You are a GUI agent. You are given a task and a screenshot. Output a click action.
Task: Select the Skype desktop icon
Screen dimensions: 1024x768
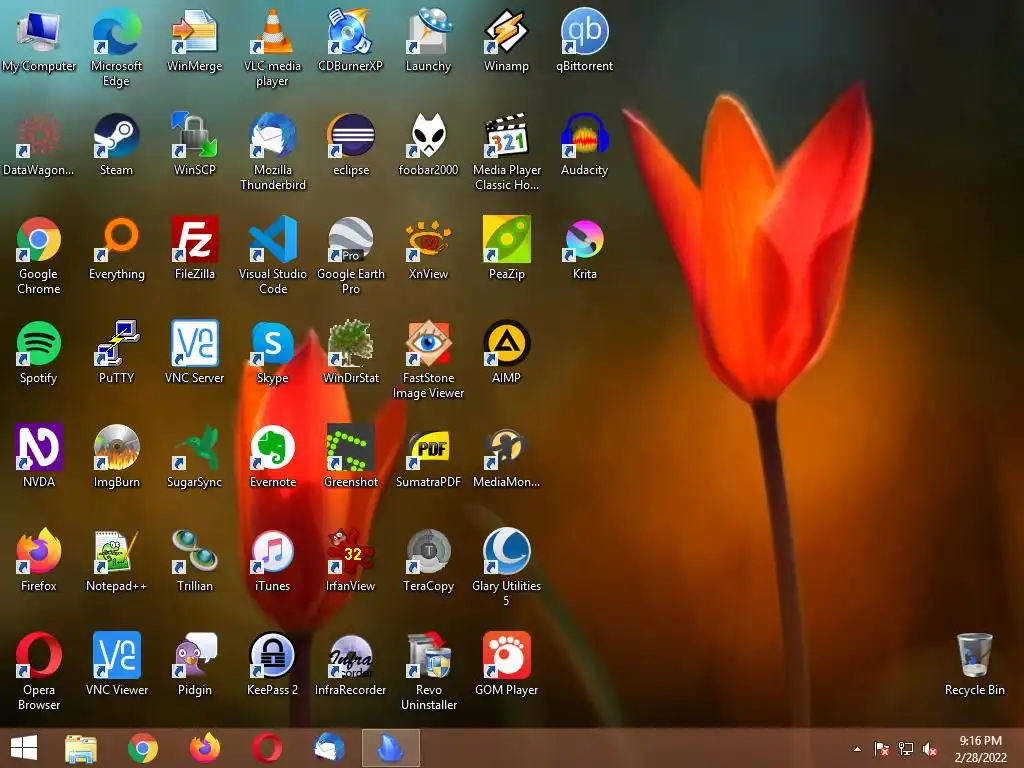click(272, 343)
